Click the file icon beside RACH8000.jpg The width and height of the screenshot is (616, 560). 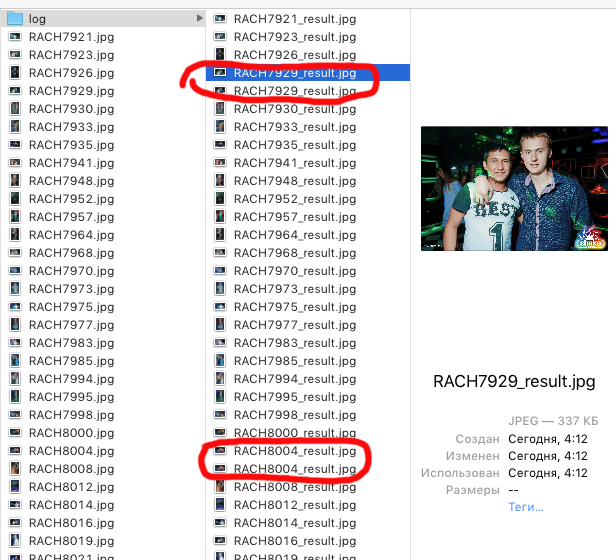point(15,432)
